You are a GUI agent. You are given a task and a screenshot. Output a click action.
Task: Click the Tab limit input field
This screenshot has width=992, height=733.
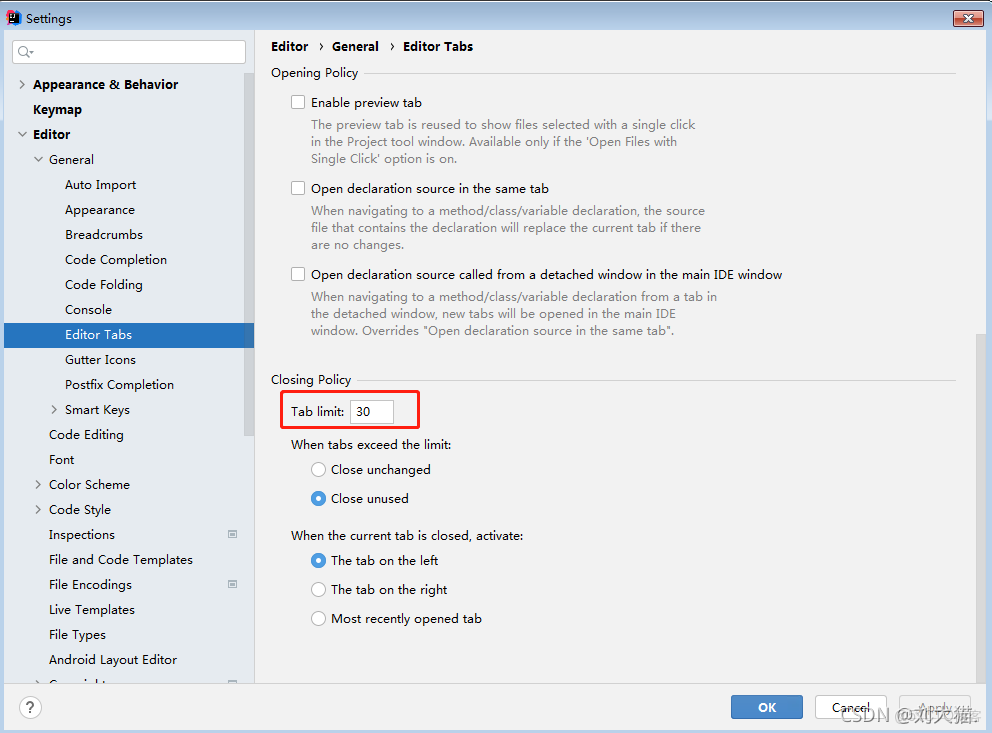tap(371, 411)
